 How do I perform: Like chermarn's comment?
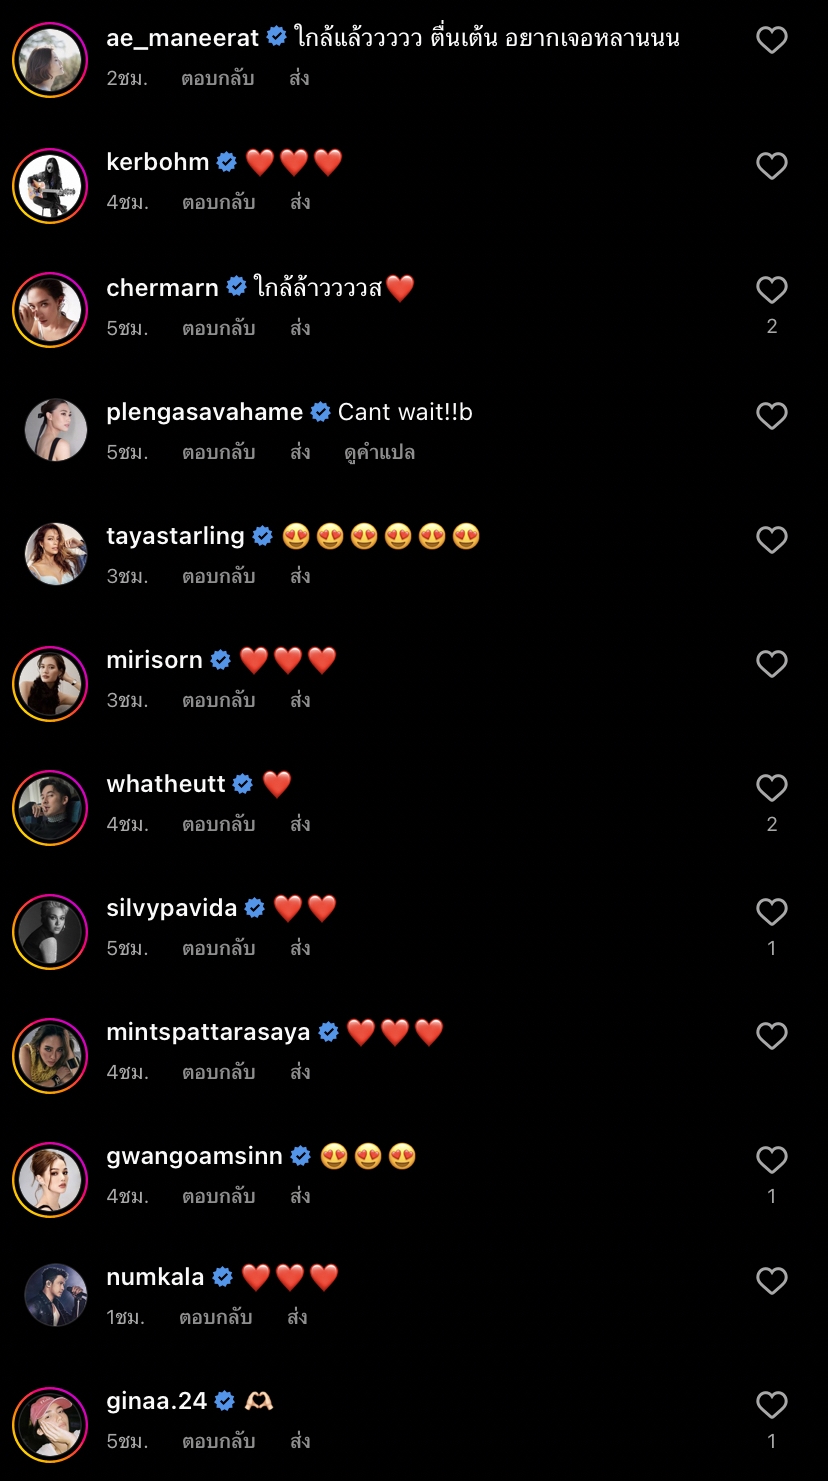point(771,290)
